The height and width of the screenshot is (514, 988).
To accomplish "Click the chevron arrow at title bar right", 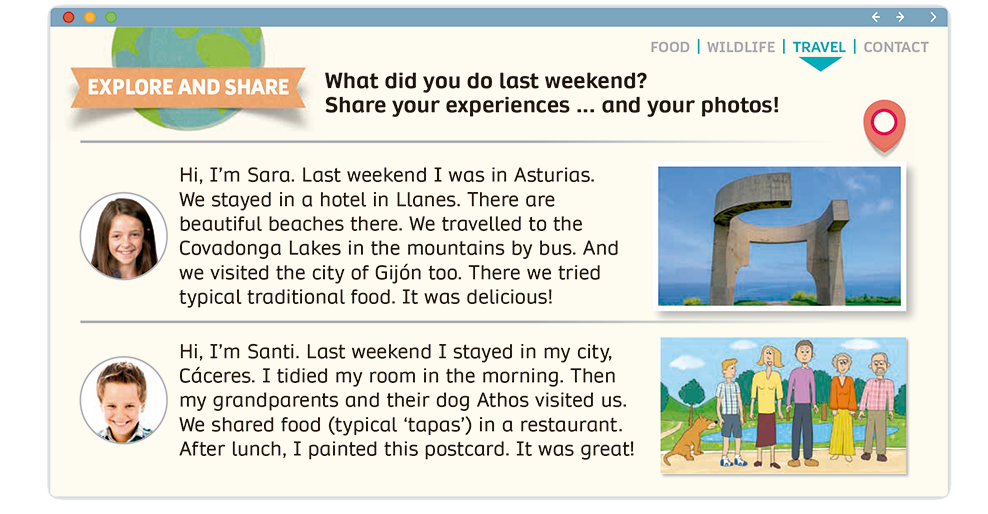I will tap(933, 17).
